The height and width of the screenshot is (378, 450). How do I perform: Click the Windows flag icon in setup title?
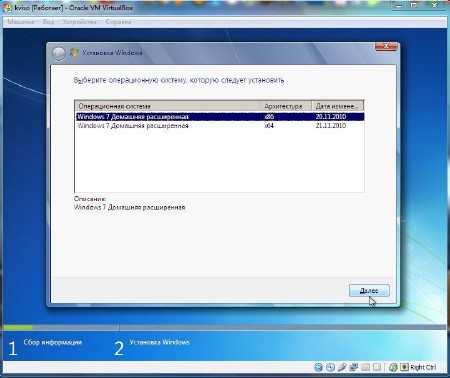point(74,53)
